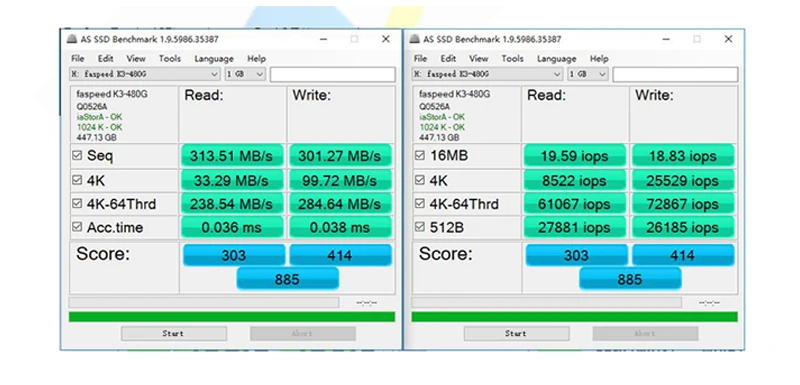Click total score 885 in right window
The height and width of the screenshot is (385, 800).
[x=630, y=279]
